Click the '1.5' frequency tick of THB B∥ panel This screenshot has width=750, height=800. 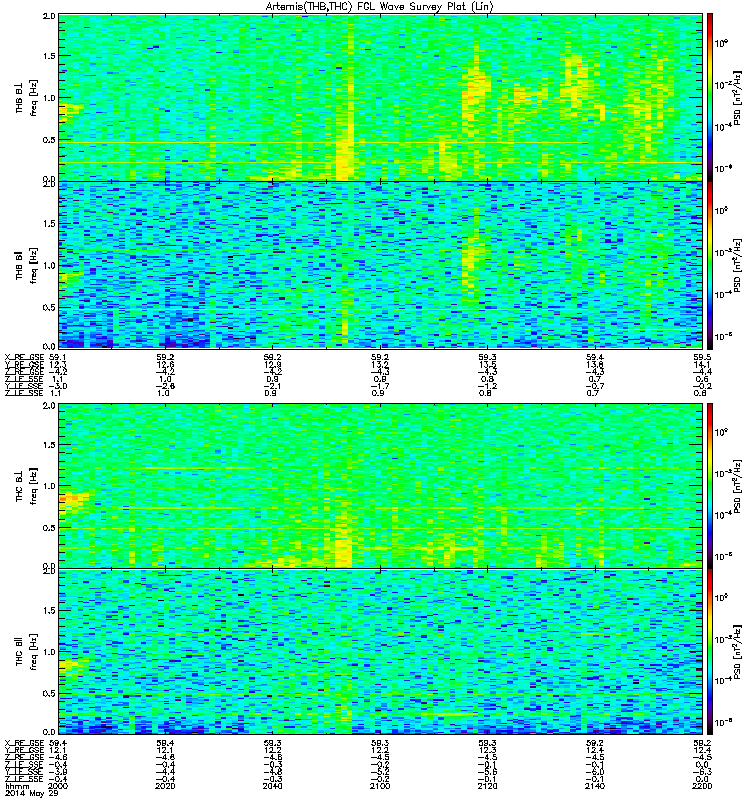click(49, 223)
